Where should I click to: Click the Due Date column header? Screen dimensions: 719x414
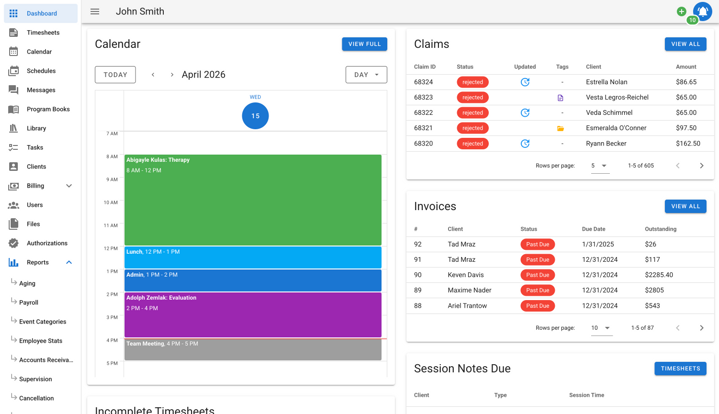click(x=593, y=229)
